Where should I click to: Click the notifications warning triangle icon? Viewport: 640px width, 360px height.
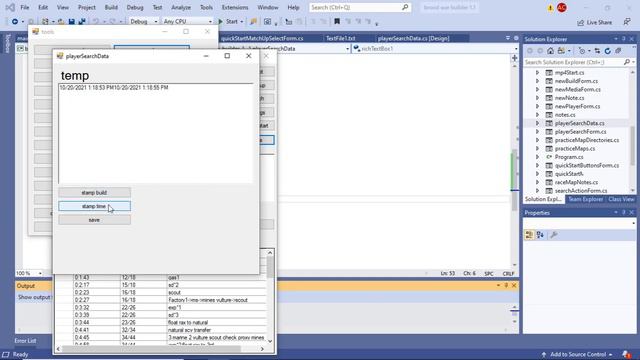(550, 8)
